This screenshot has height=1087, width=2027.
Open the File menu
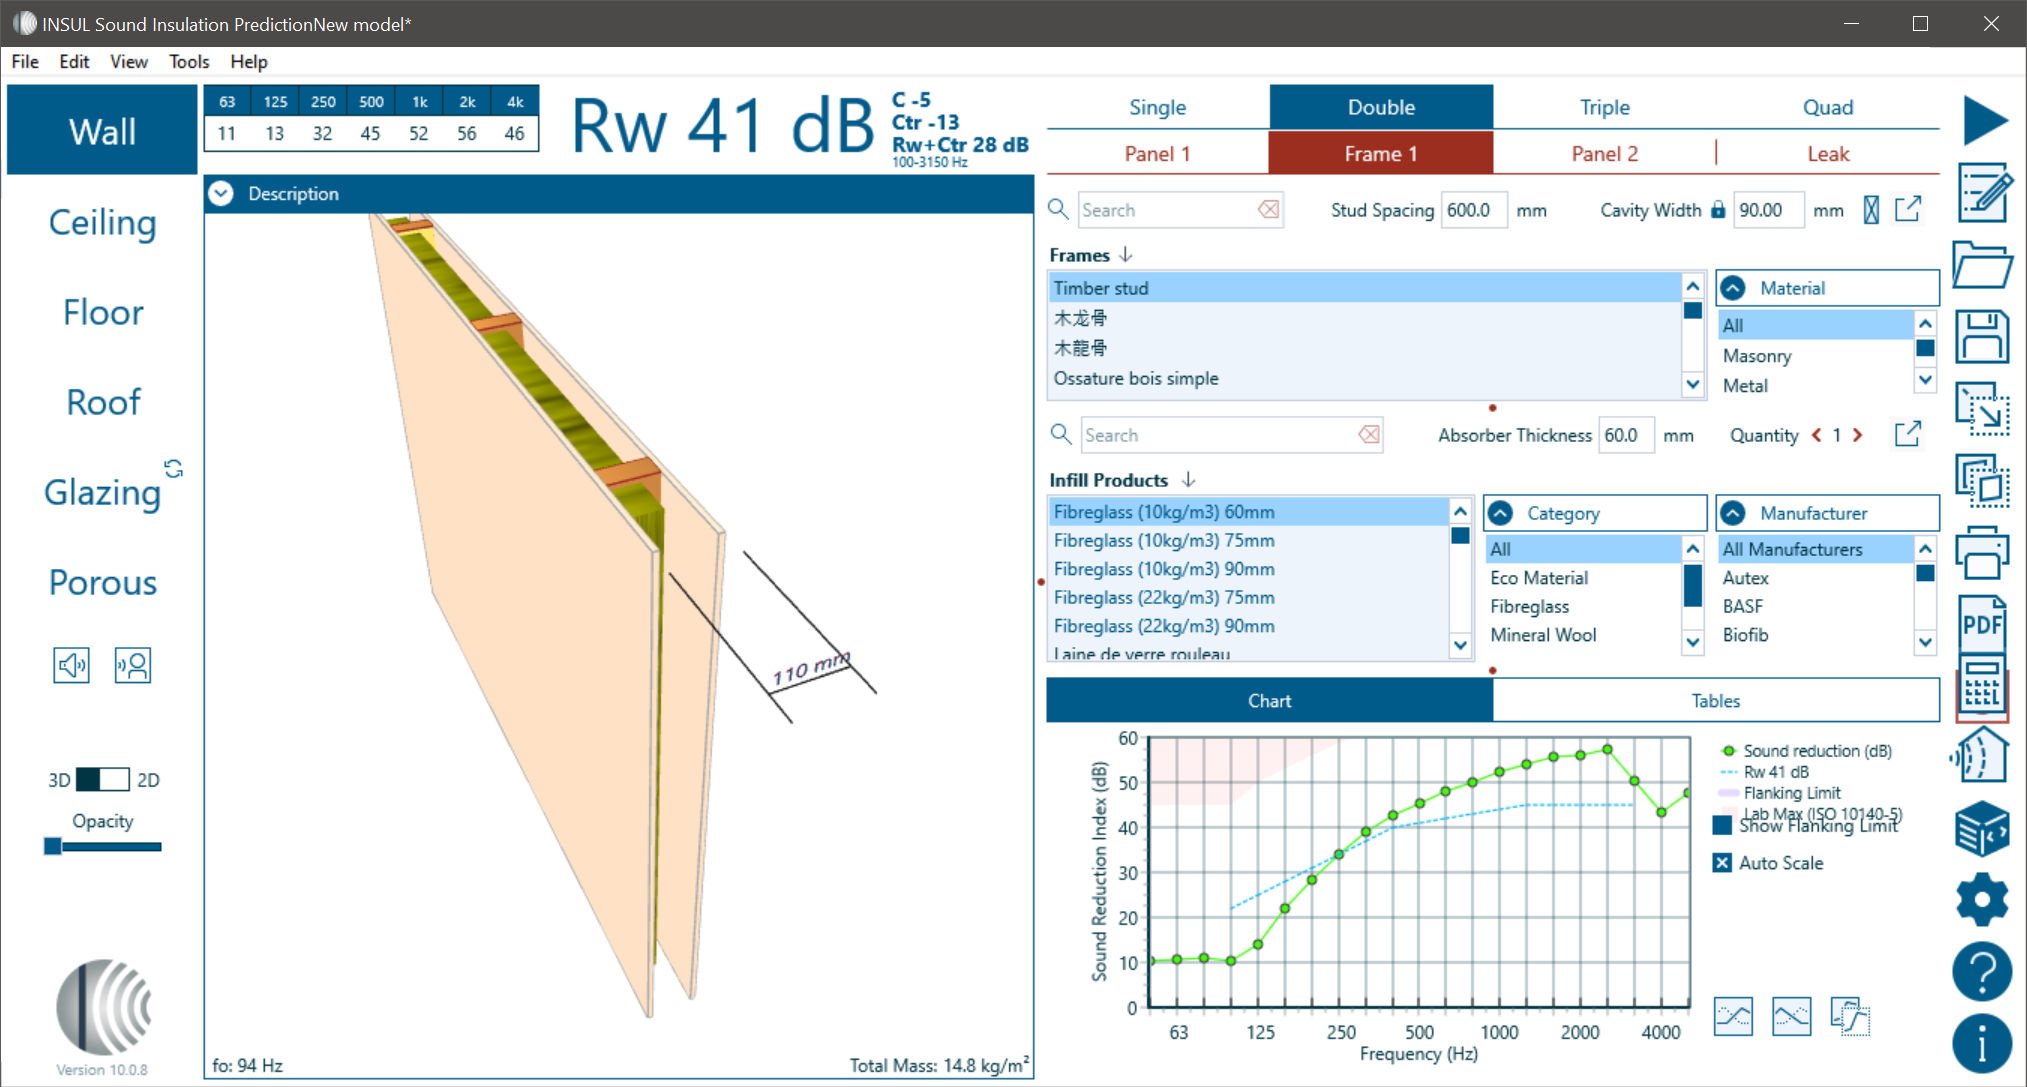pos(25,61)
